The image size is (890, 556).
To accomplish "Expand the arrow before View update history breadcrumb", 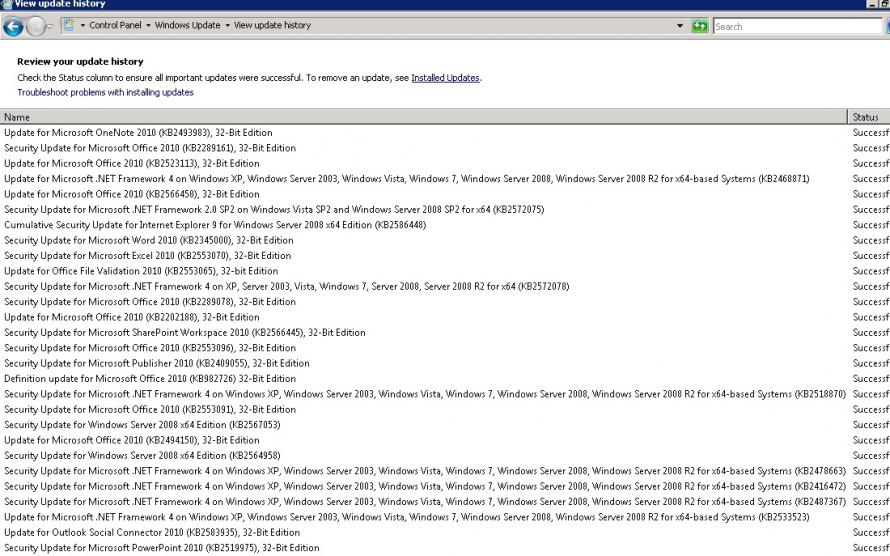I will pyautogui.click(x=227, y=26).
